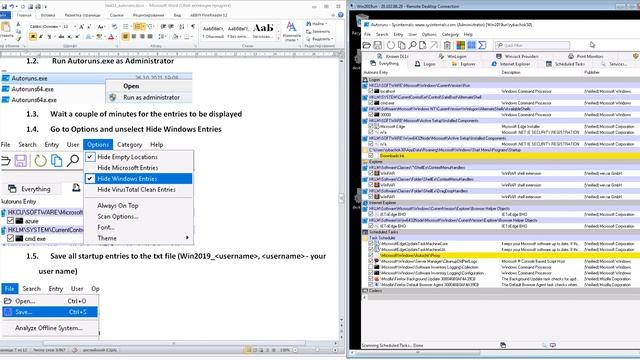The width and height of the screenshot is (640, 360).
Task: Open the line spacing dropdown in Word
Action: point(162,37)
